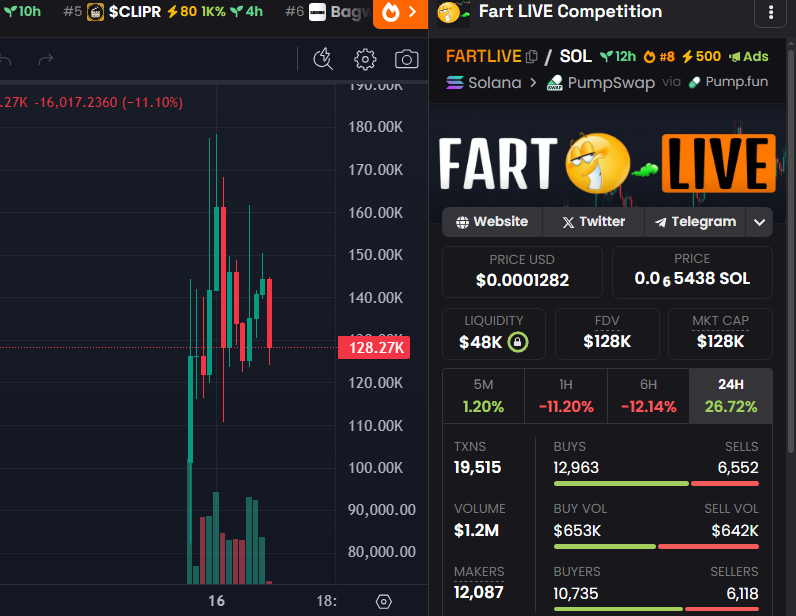Take chart snapshot with camera icon
The height and width of the screenshot is (616, 796).
[x=407, y=59]
